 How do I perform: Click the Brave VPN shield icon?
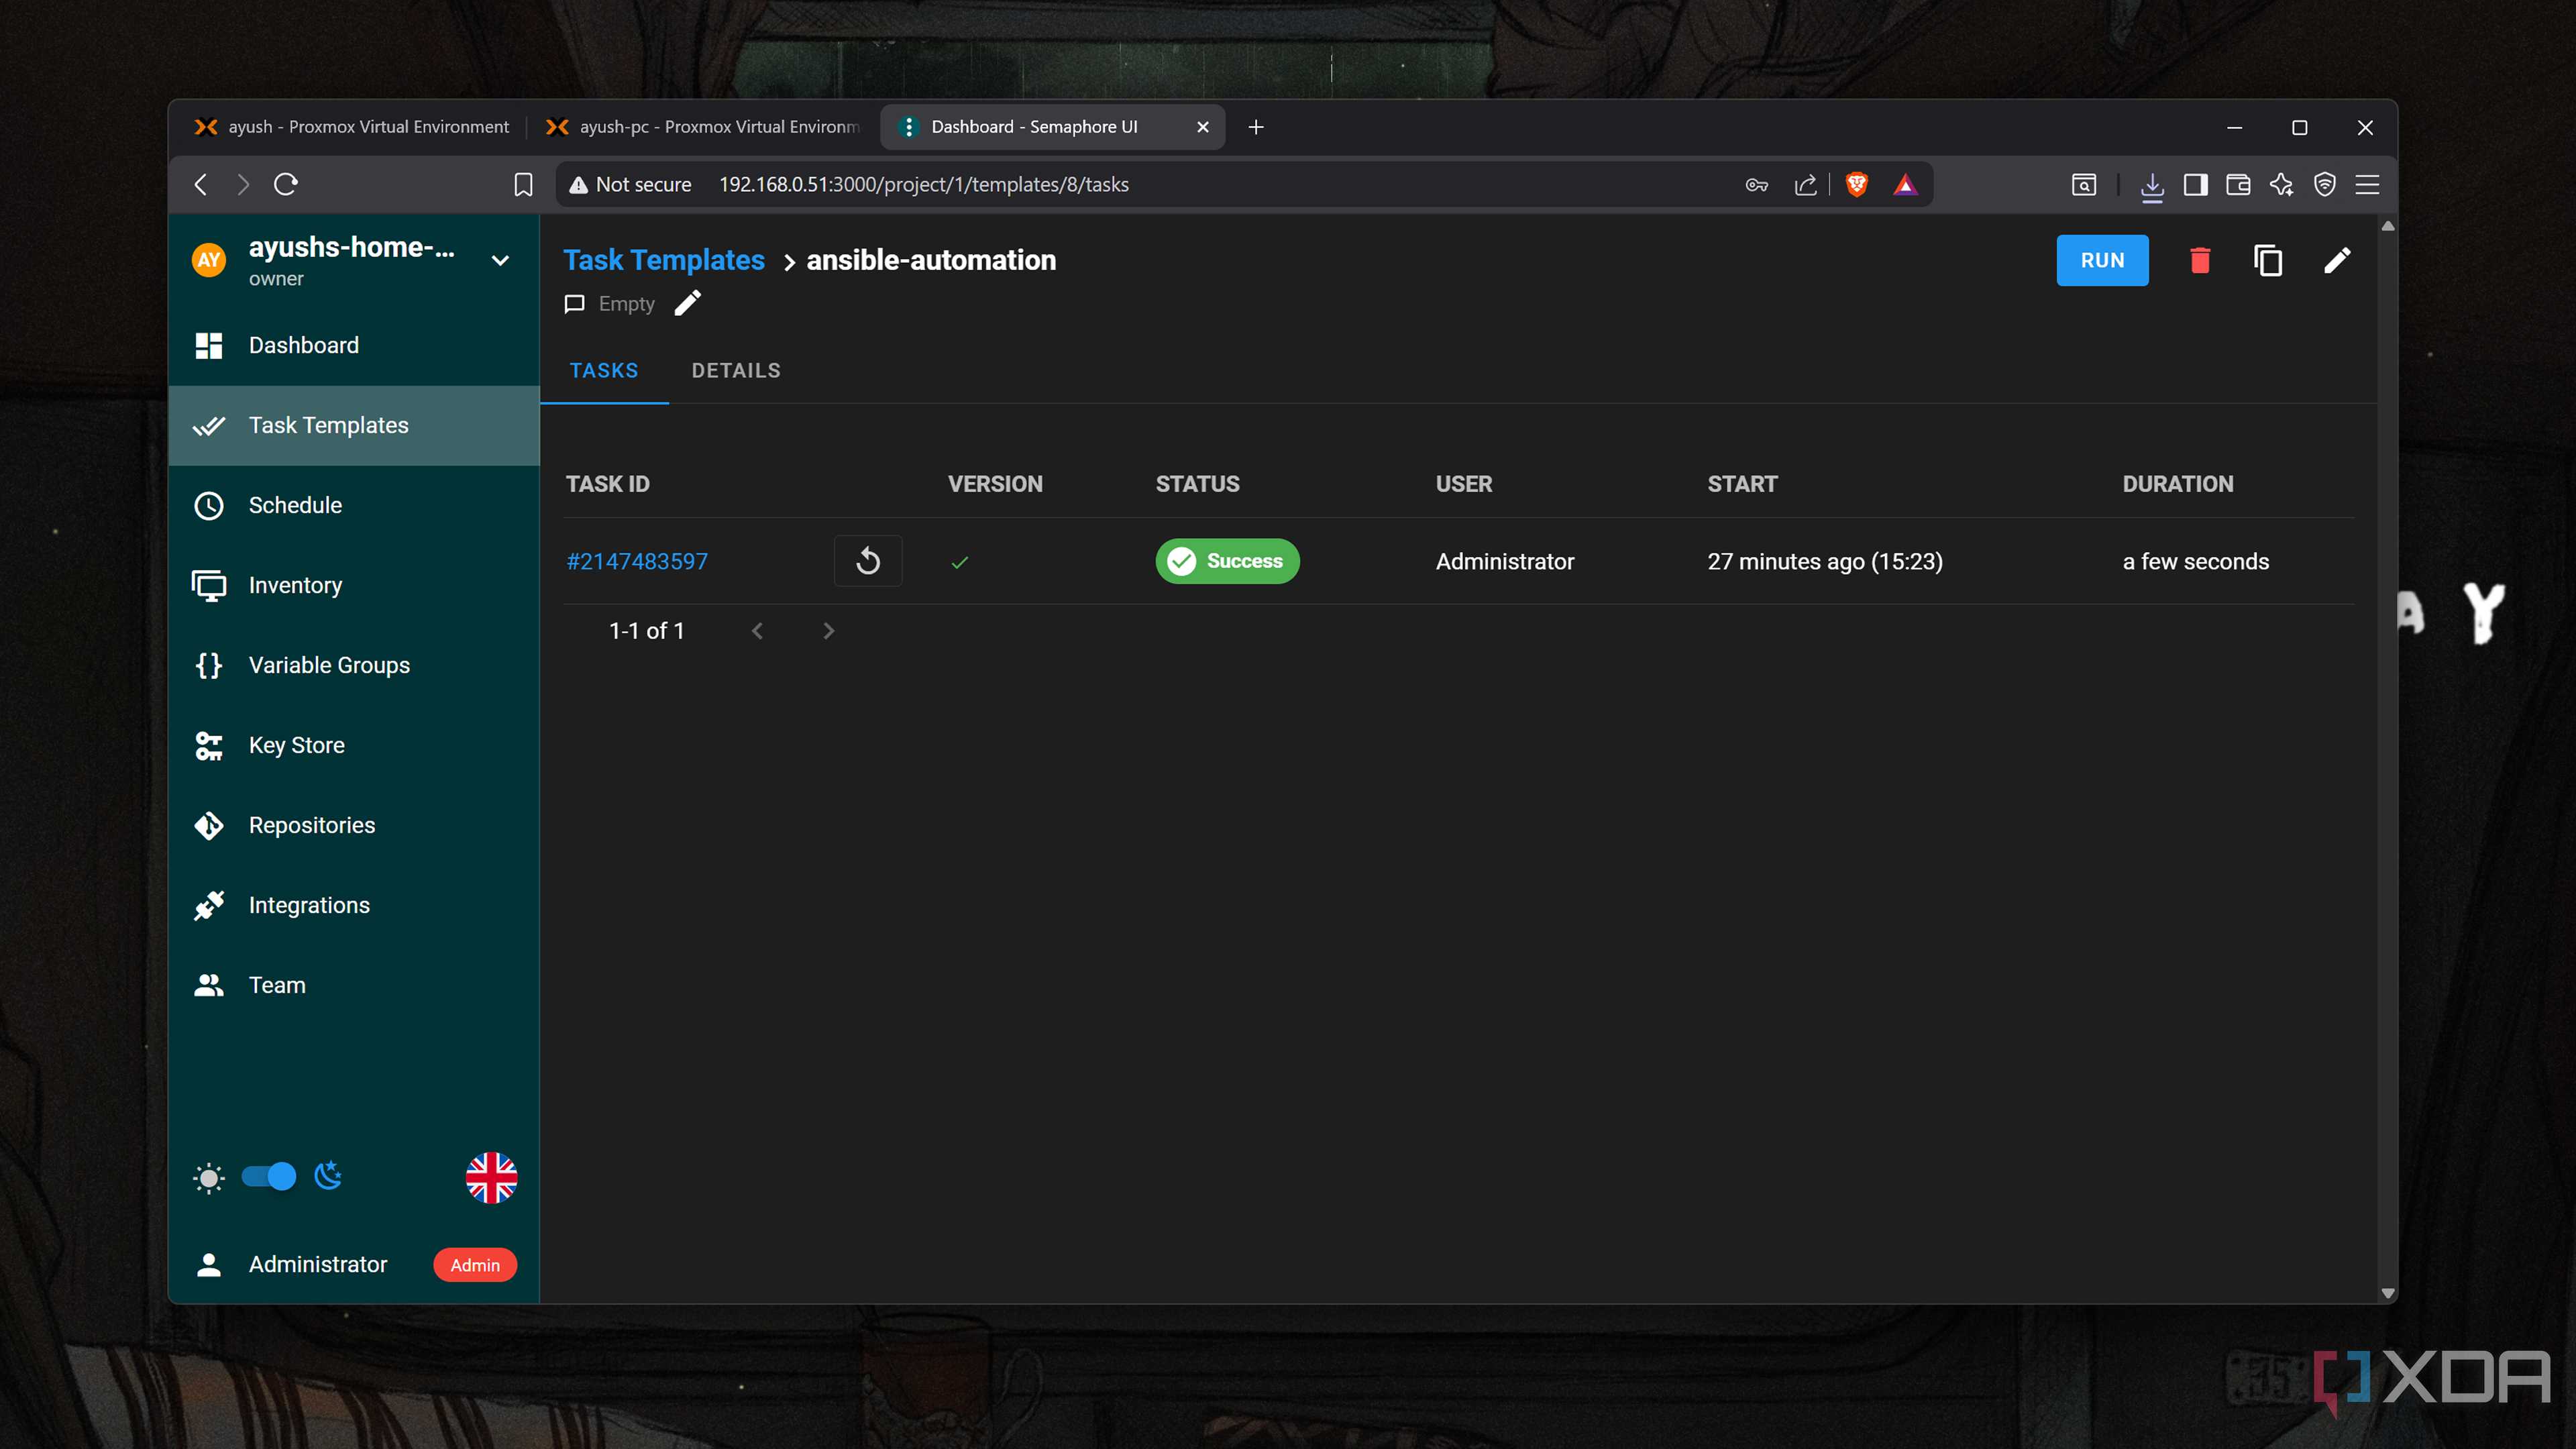(x=2325, y=184)
